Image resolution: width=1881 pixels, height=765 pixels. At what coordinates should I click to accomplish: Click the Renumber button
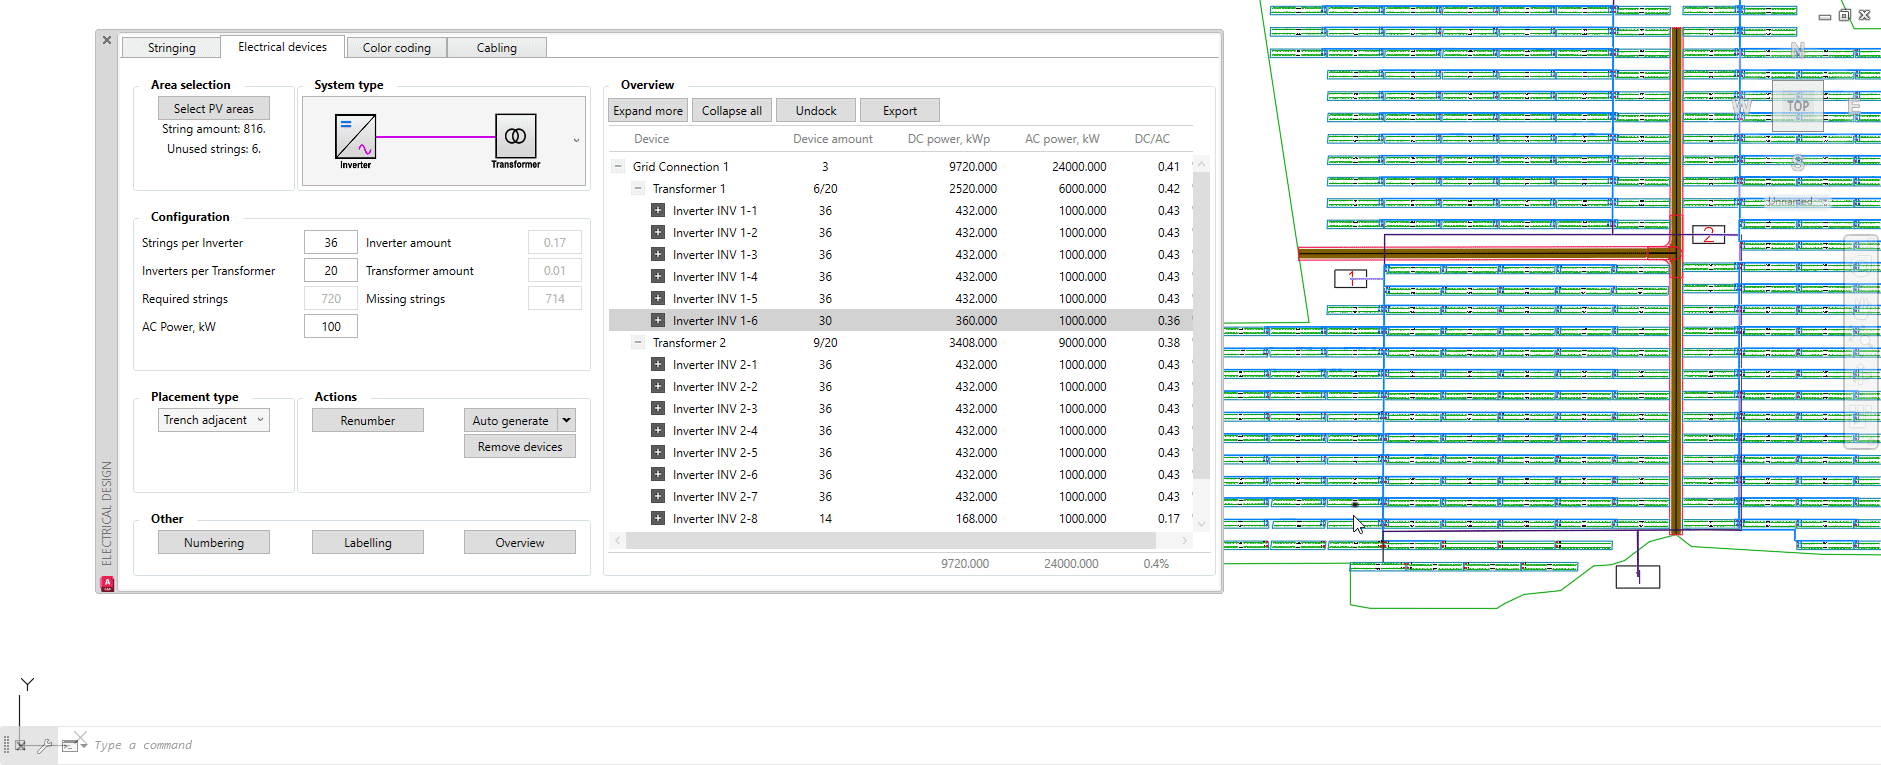368,421
